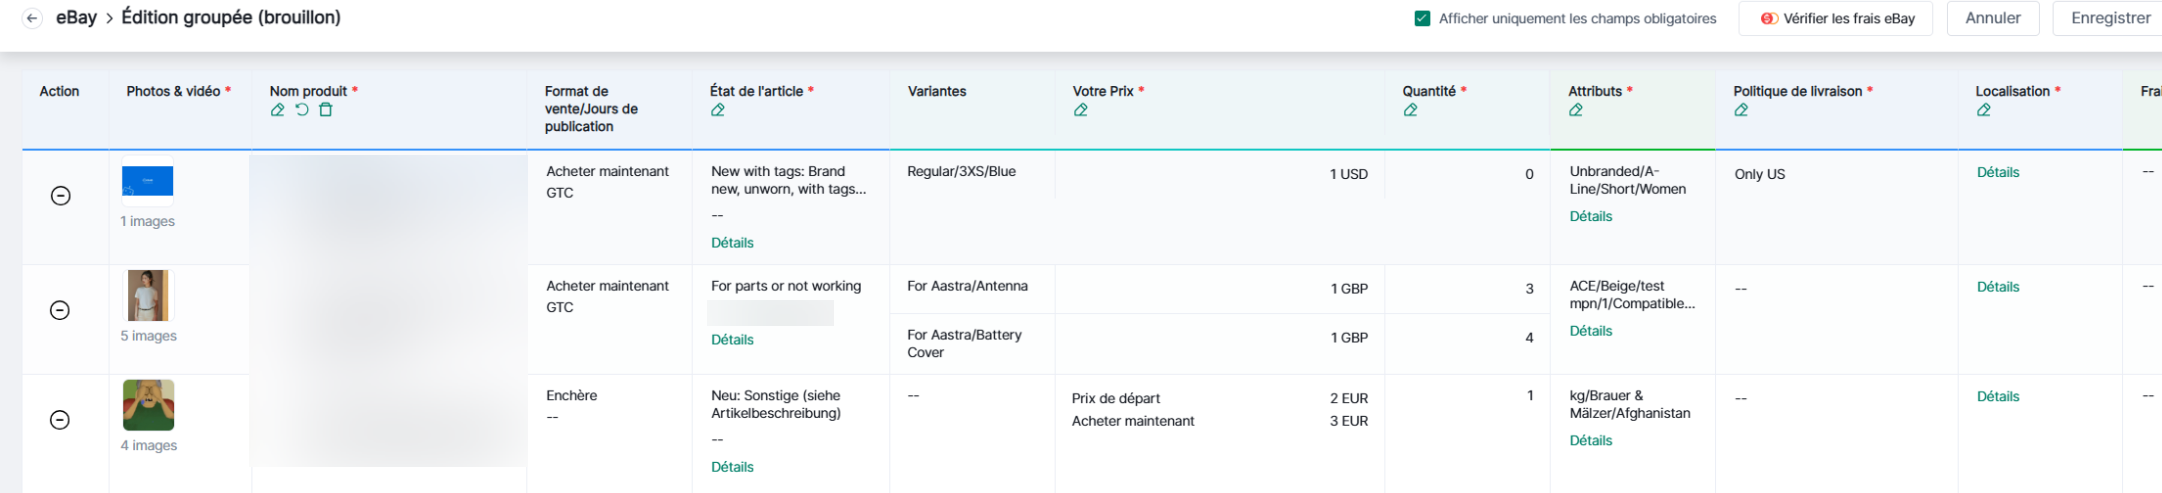The image size is (2162, 493).
Task: Open the 5 images product thumbnail
Action: point(148,296)
